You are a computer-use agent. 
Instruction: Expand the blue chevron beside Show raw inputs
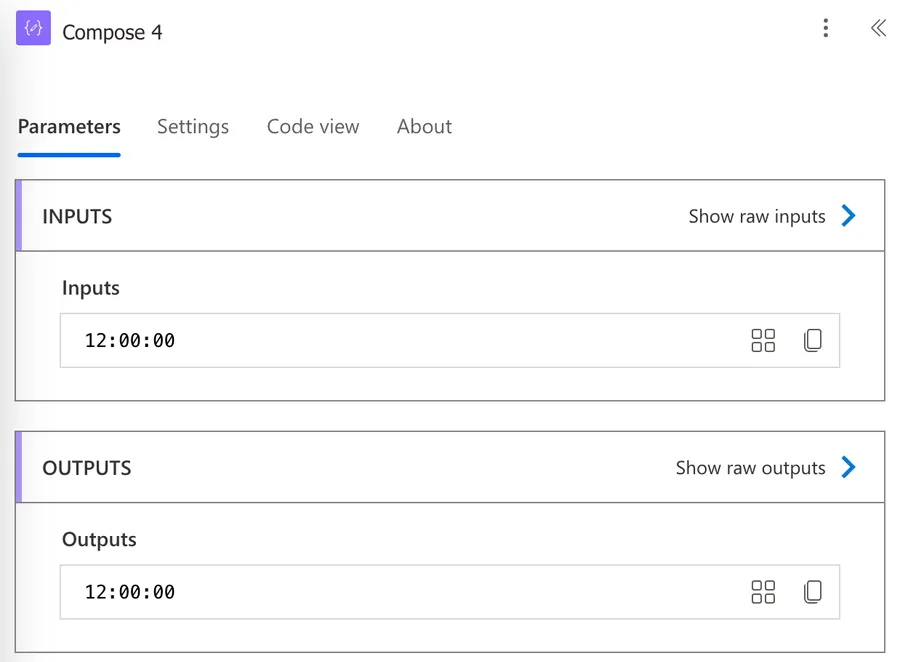point(849,216)
